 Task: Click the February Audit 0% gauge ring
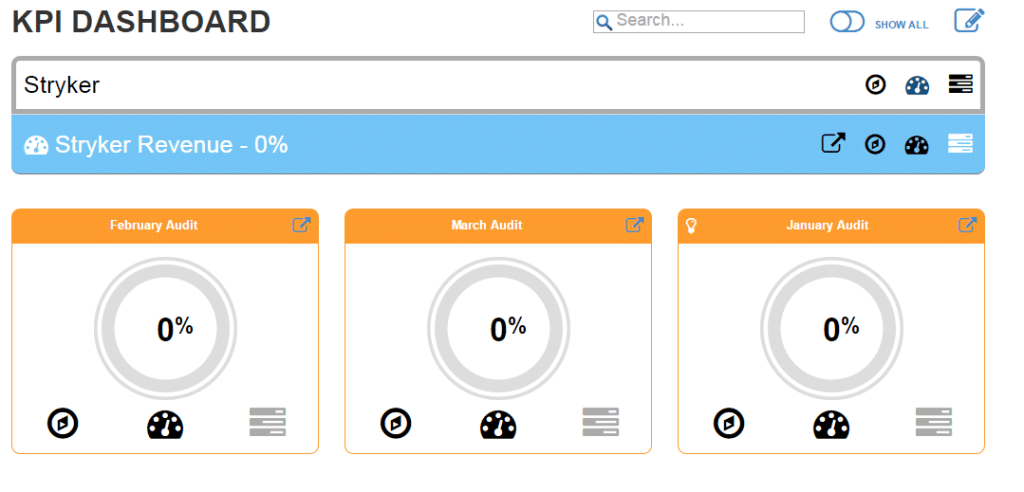click(165, 329)
